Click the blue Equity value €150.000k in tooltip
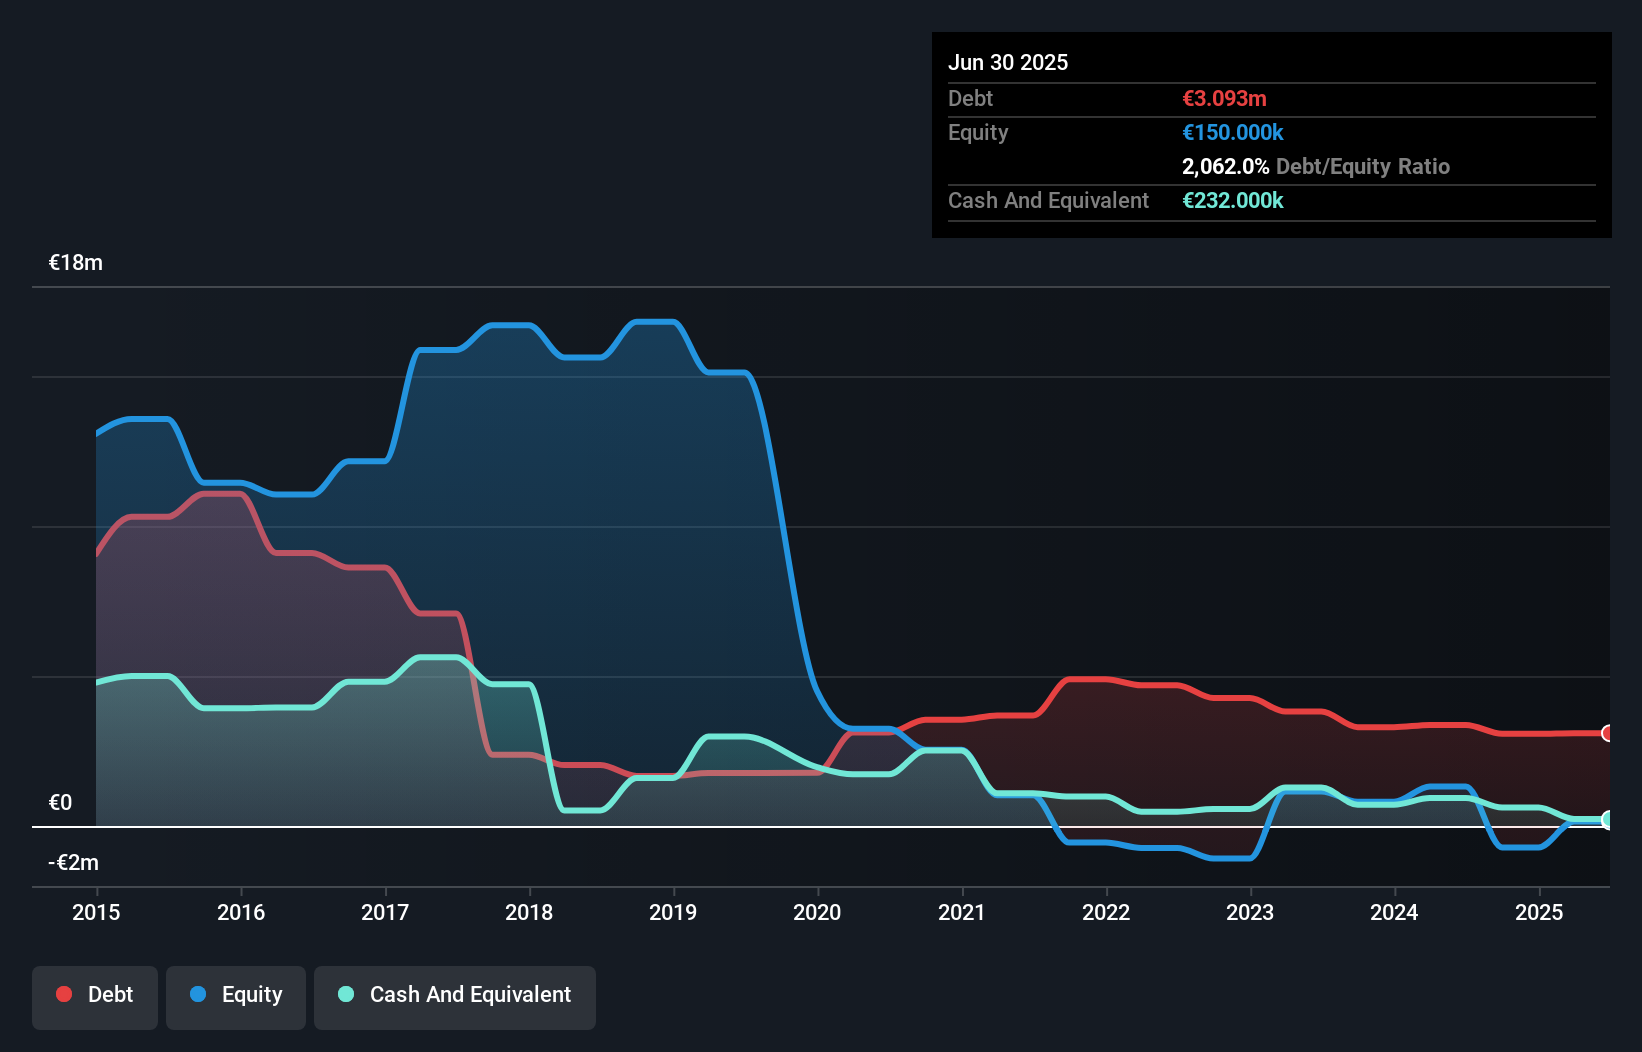 pyautogui.click(x=1233, y=132)
